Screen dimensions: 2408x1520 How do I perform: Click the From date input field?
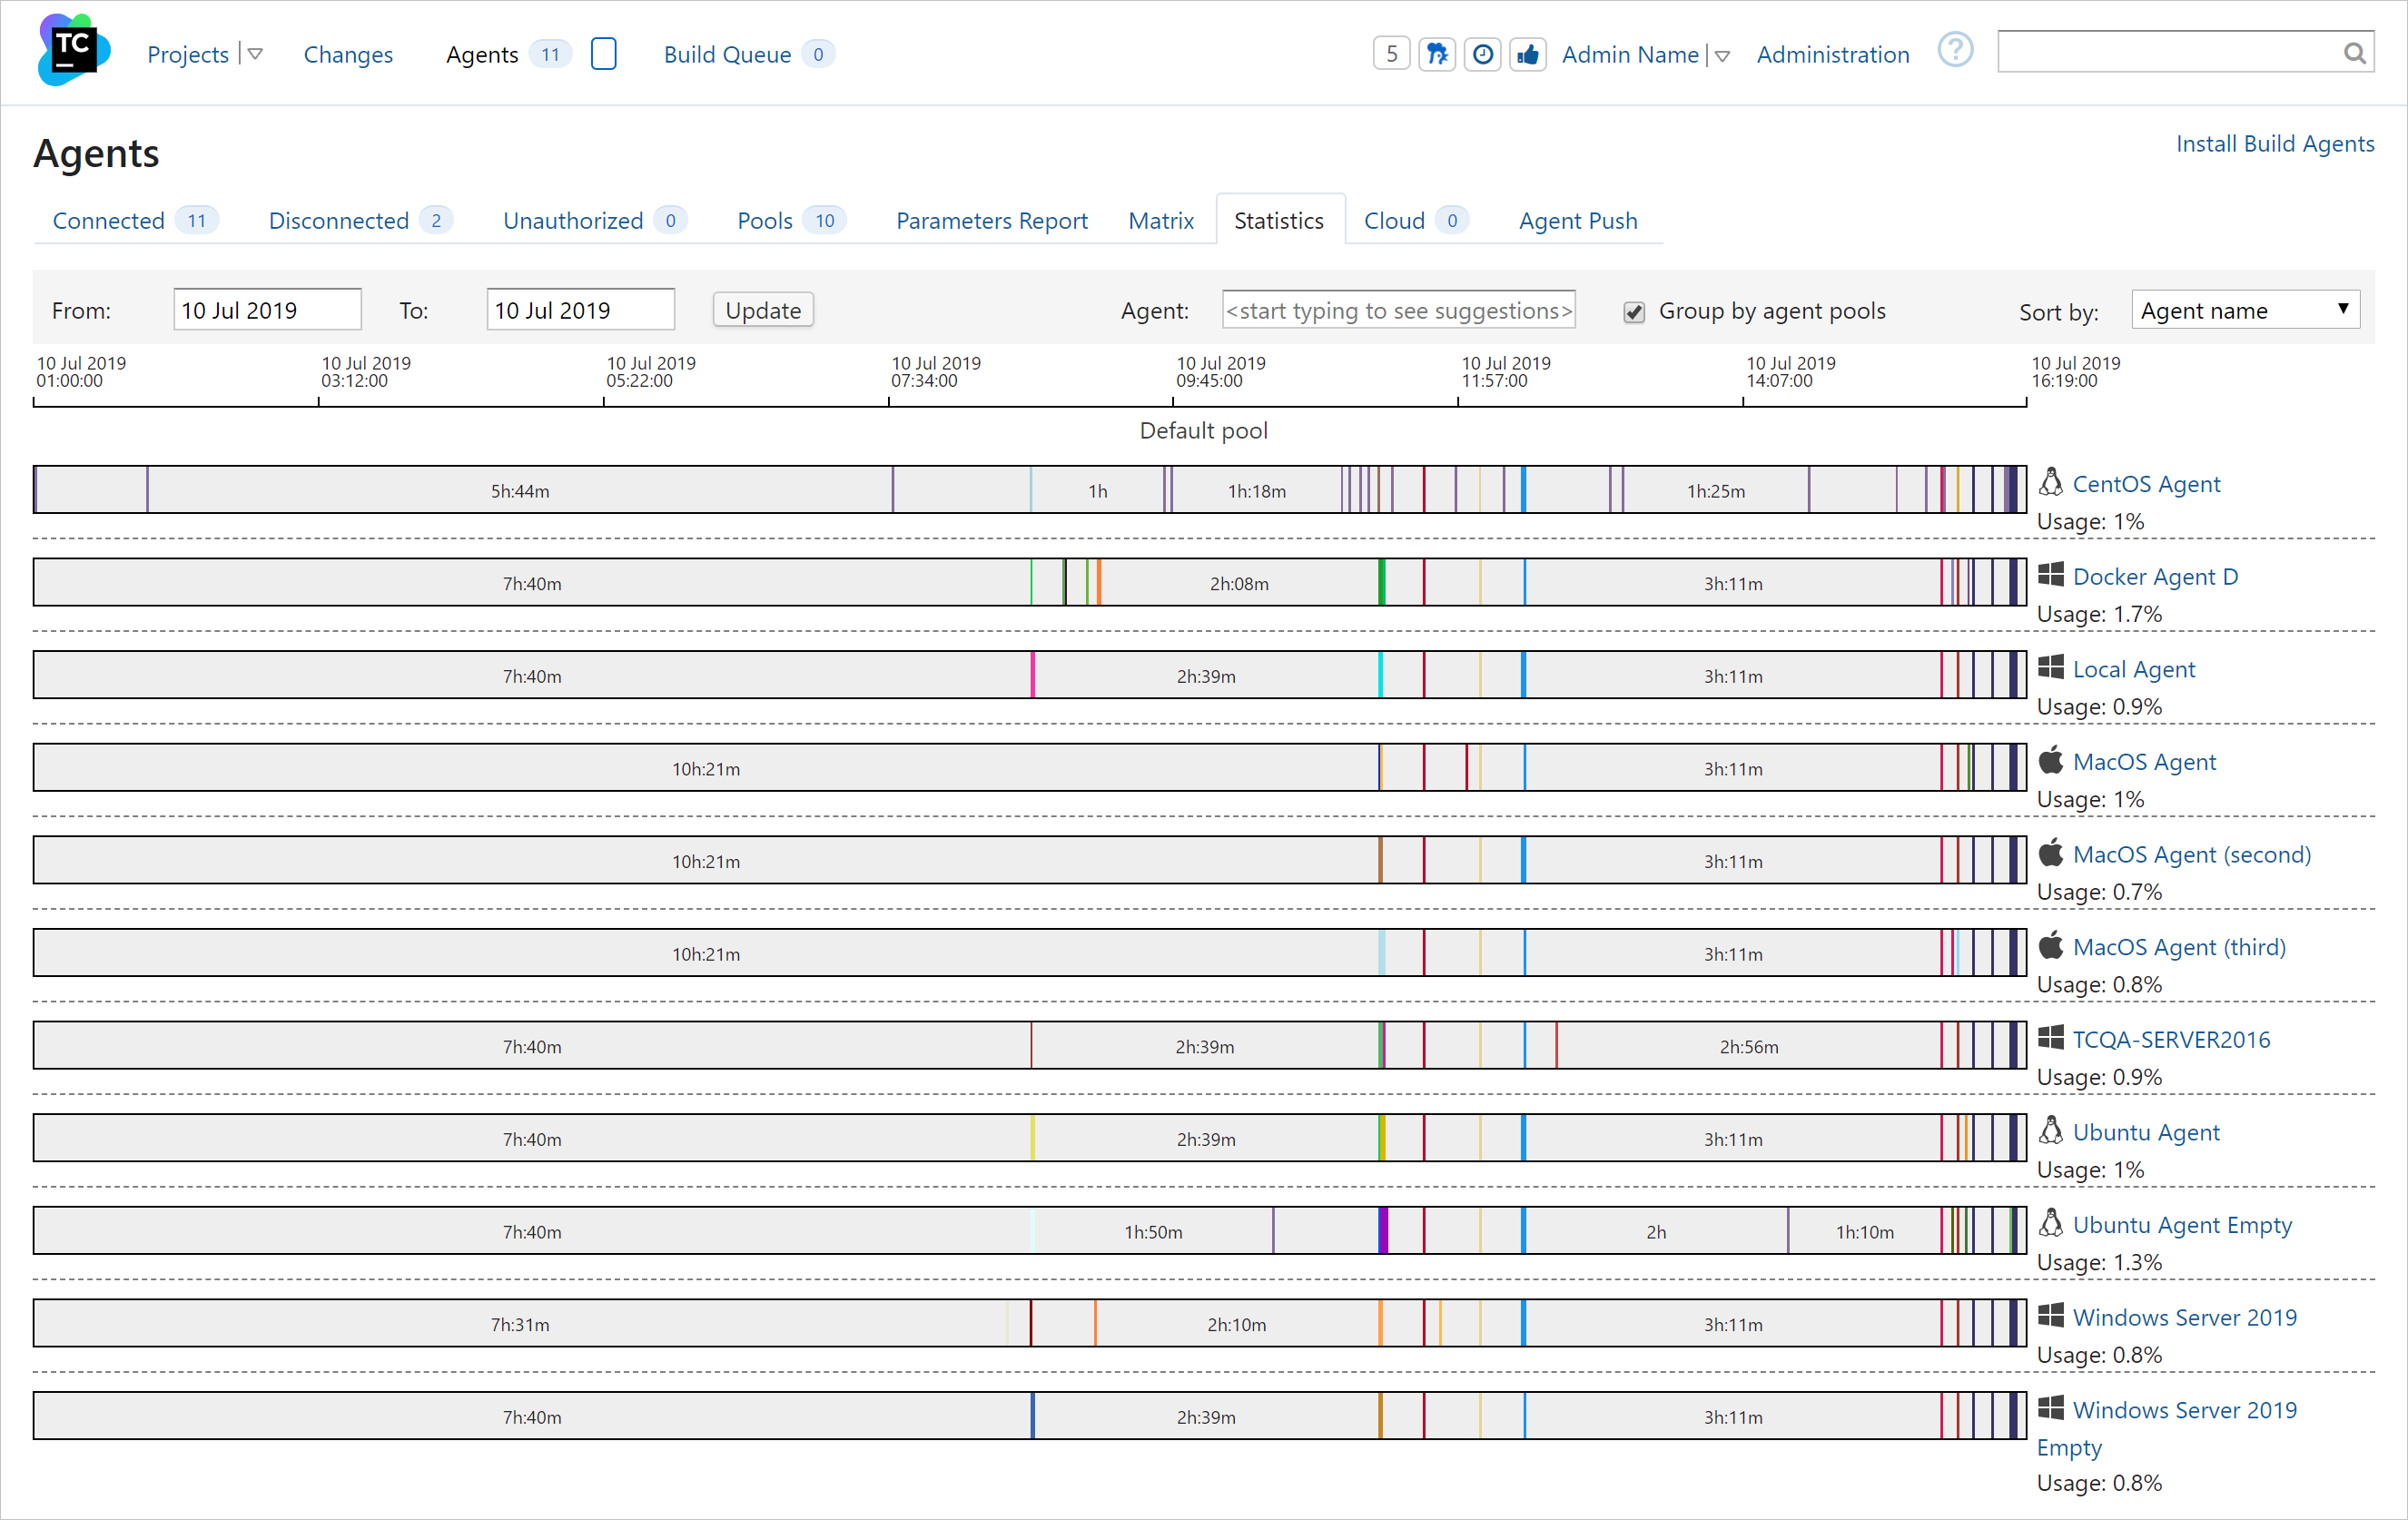pos(267,310)
